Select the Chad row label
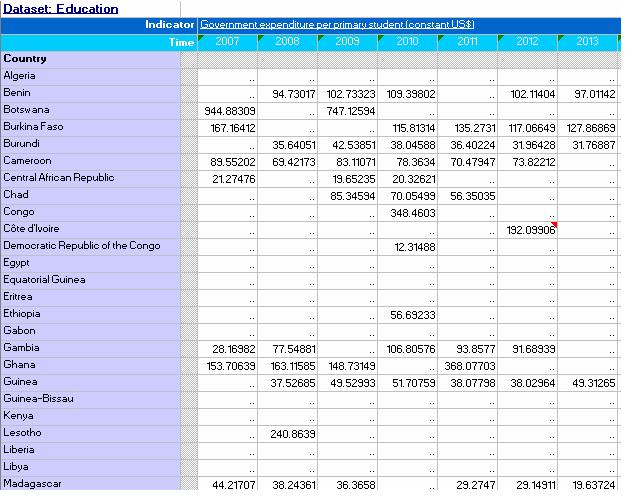The width and height of the screenshot is (626, 496). [16, 194]
